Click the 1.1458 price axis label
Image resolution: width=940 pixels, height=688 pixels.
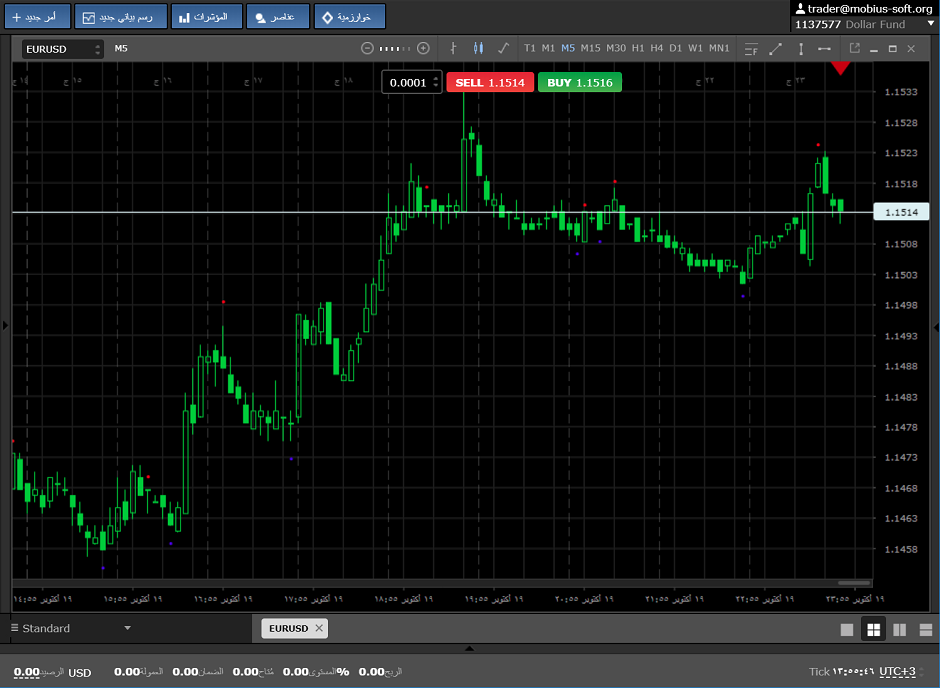tap(901, 550)
